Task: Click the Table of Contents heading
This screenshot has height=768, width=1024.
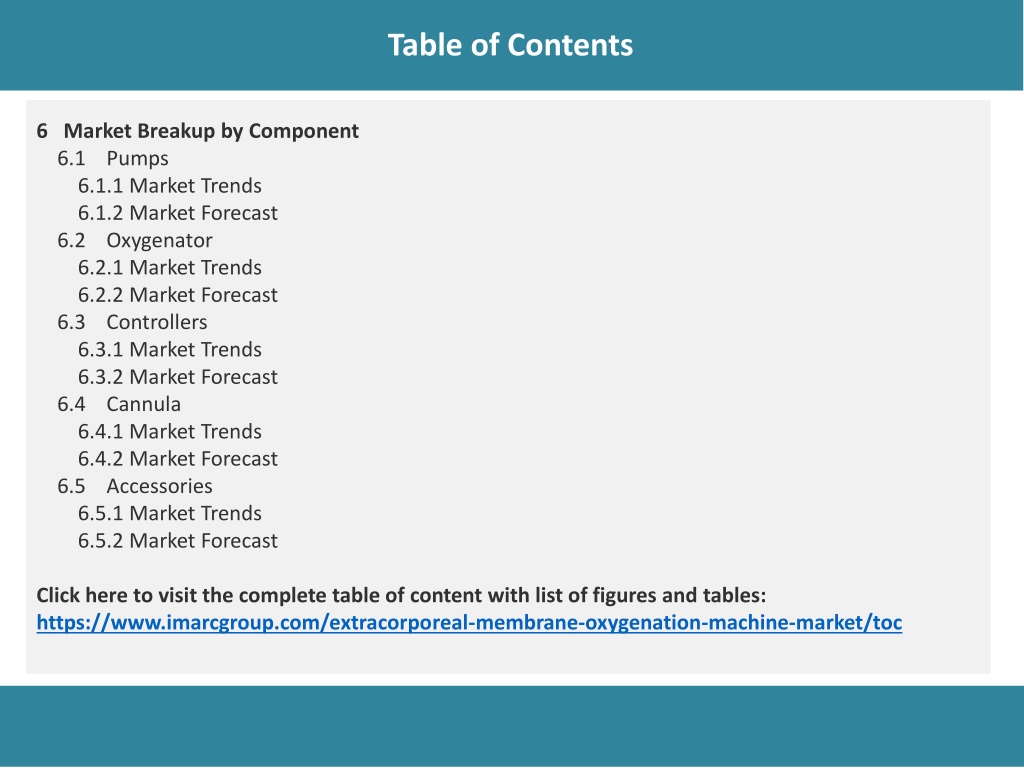Action: point(510,45)
